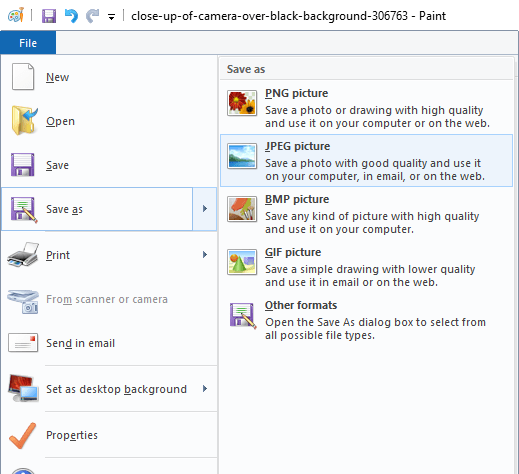Expand the Print submenu arrow
This screenshot has width=519, height=474.
(x=205, y=255)
